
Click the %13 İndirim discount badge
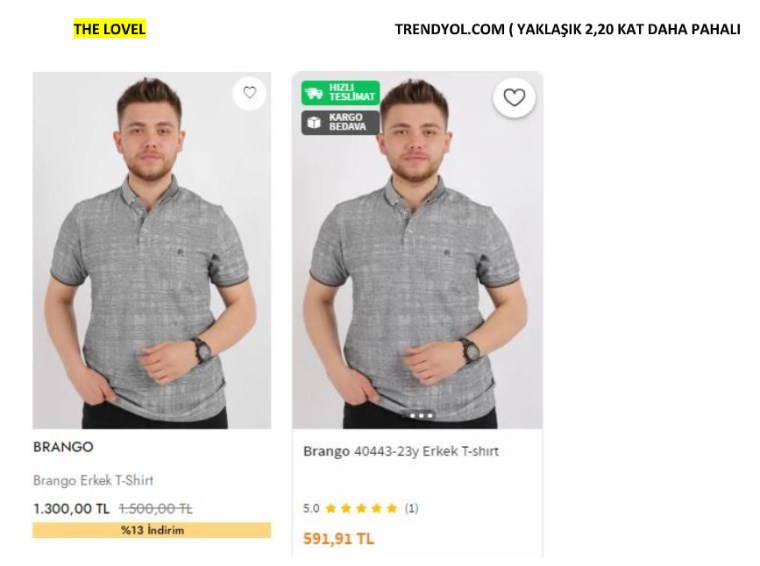coord(151,530)
